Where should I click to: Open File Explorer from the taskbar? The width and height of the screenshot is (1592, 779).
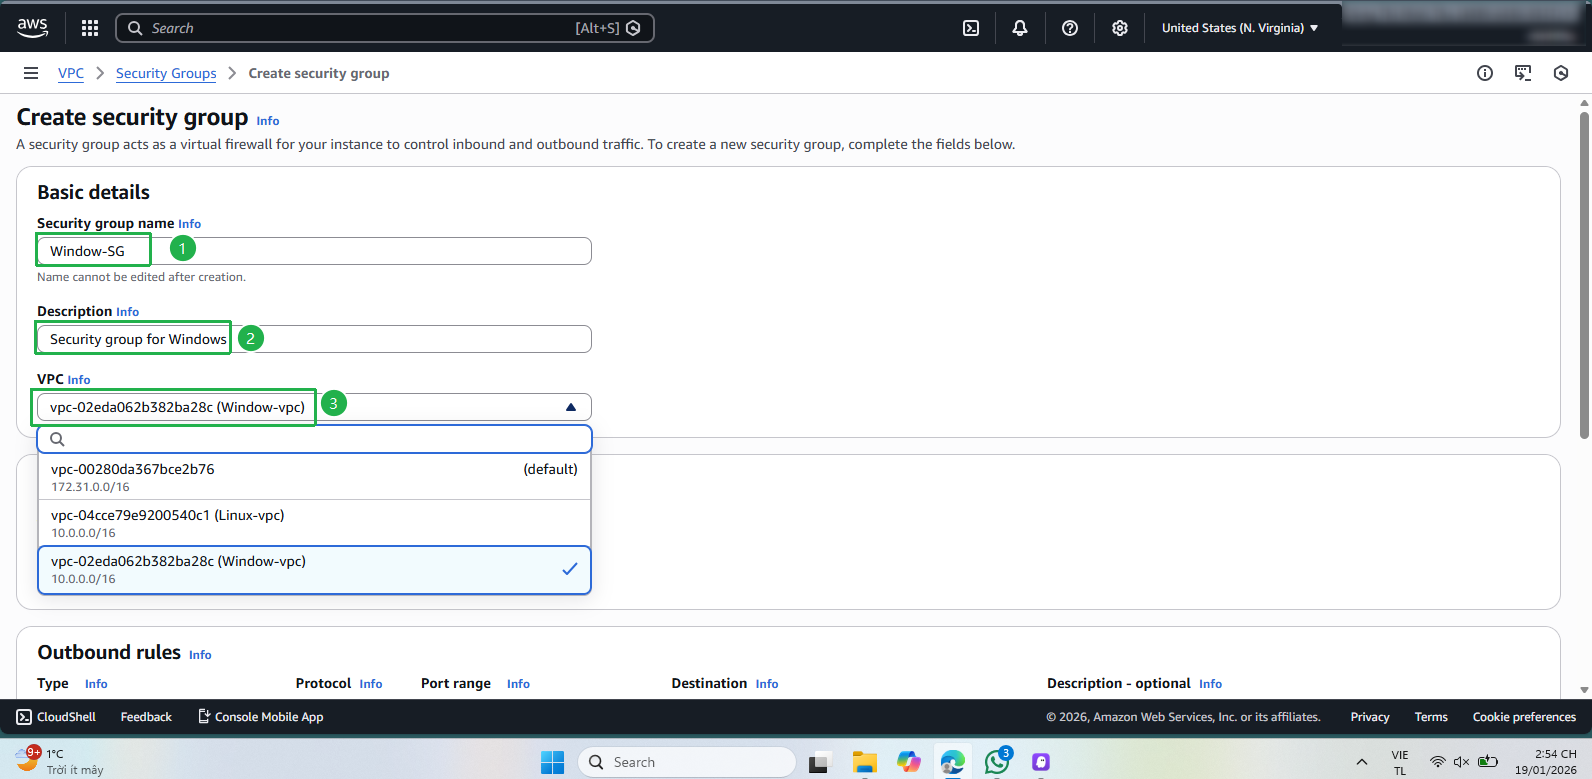click(865, 762)
